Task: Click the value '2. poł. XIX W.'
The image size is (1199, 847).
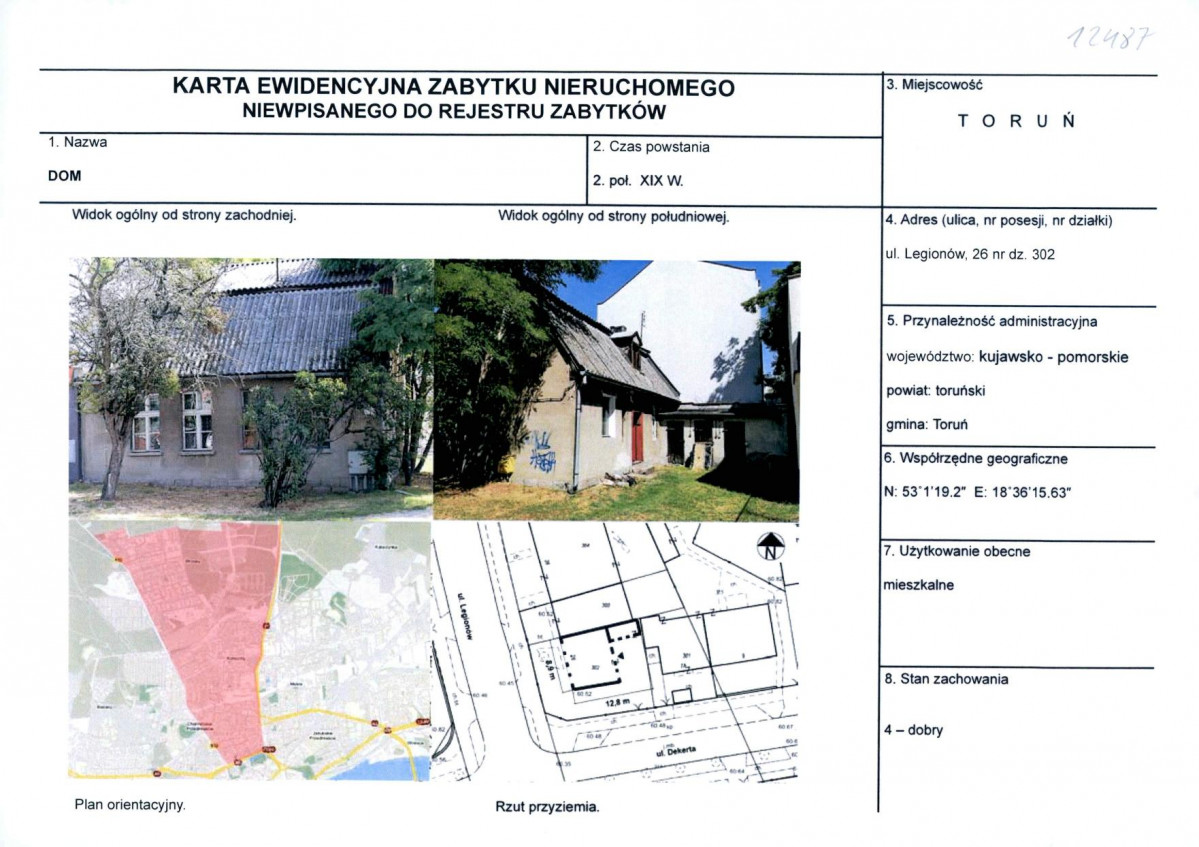Action: click(x=638, y=181)
